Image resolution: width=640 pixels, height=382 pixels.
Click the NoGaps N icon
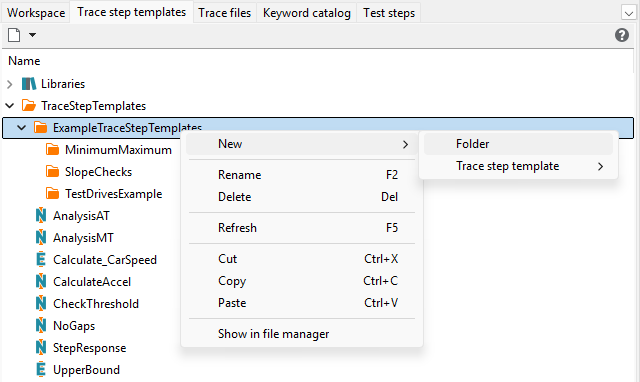[41, 326]
